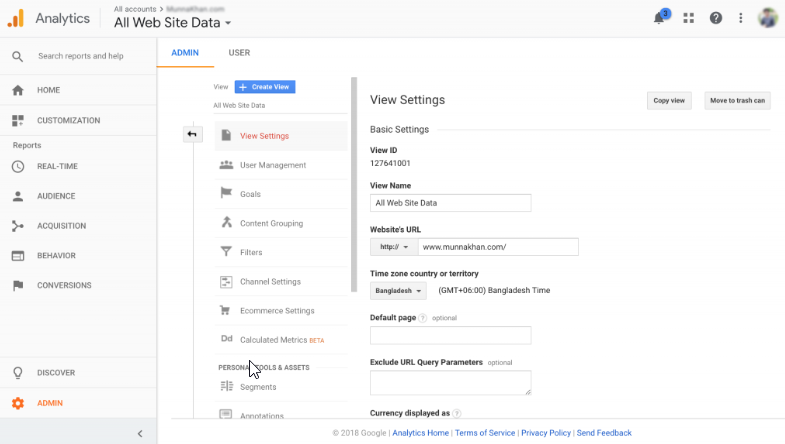Open the All Web Site Data account selector
This screenshot has width=785, height=444.
pyautogui.click(x=172, y=22)
